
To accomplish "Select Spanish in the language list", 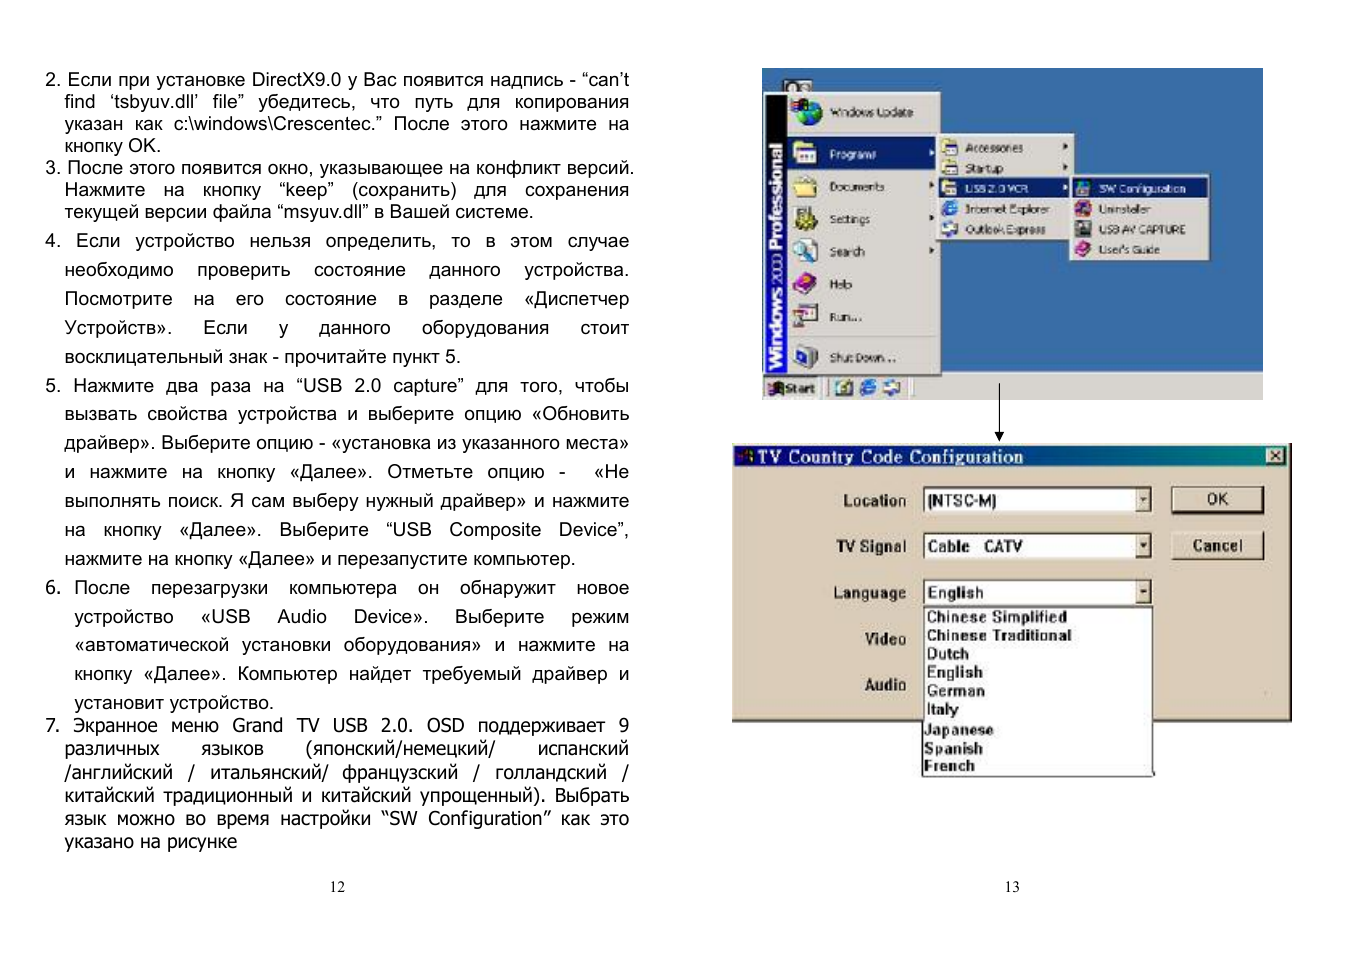I will click(x=1038, y=748).
